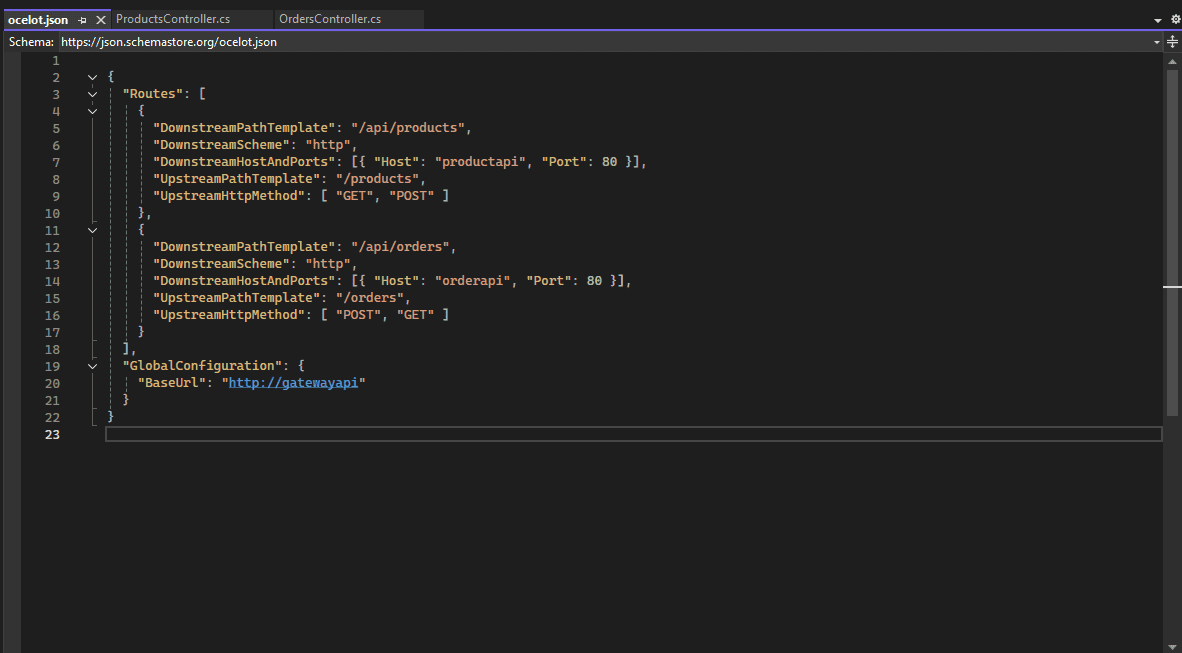Click Port value 80 on line 14

[x=594, y=281]
